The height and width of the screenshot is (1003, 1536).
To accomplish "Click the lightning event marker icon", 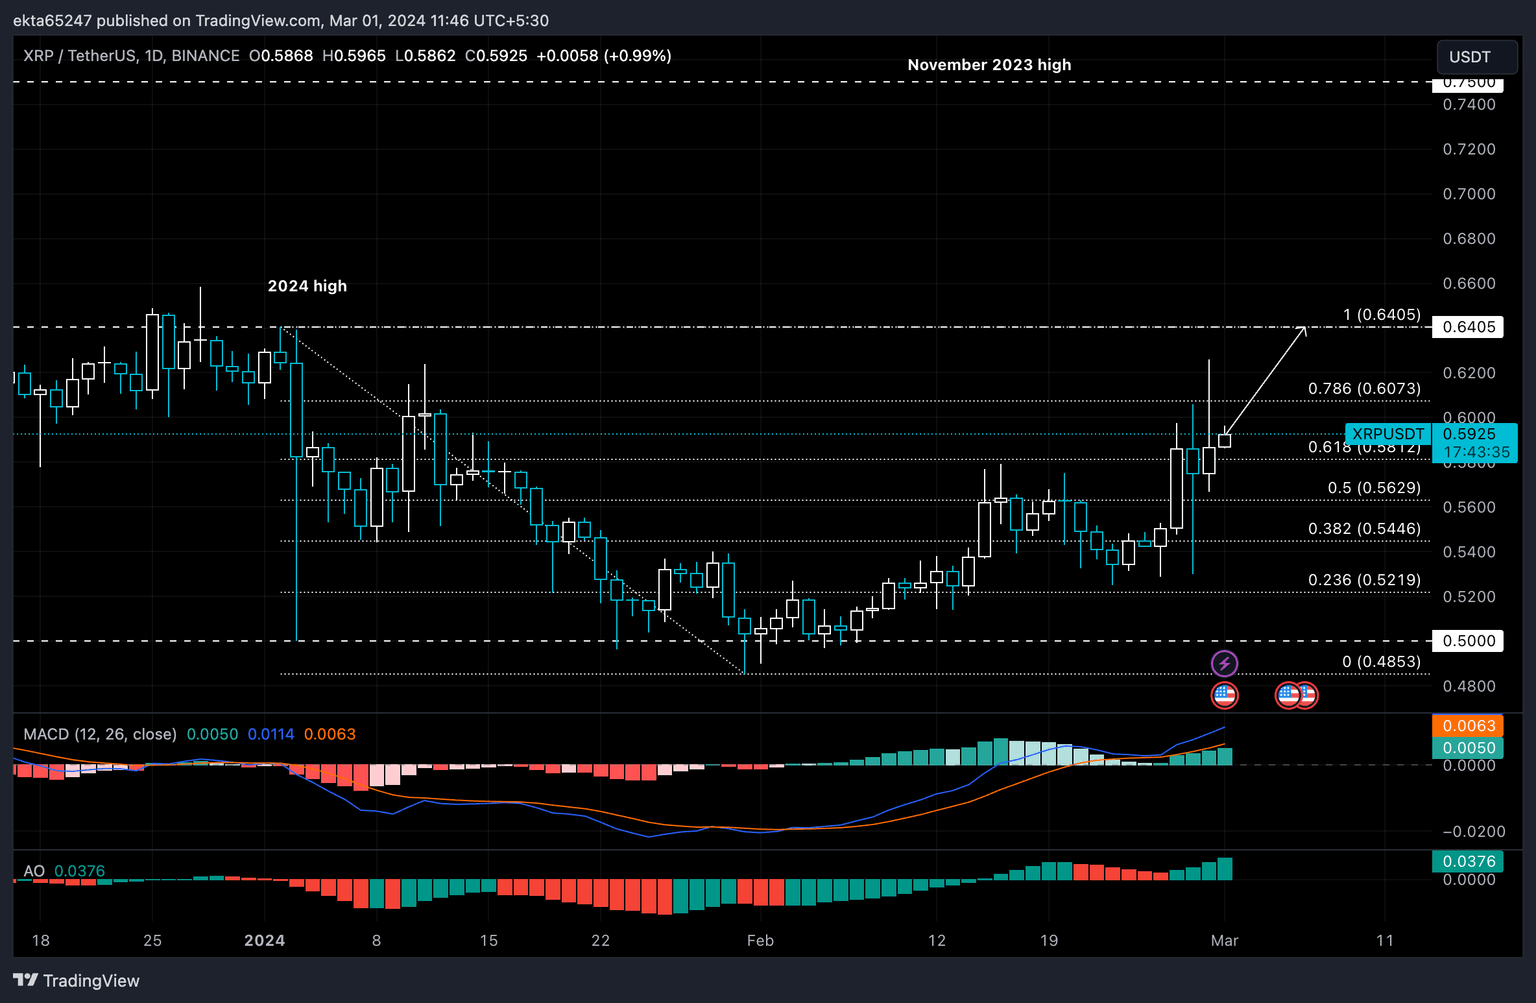I will click(x=1225, y=662).
